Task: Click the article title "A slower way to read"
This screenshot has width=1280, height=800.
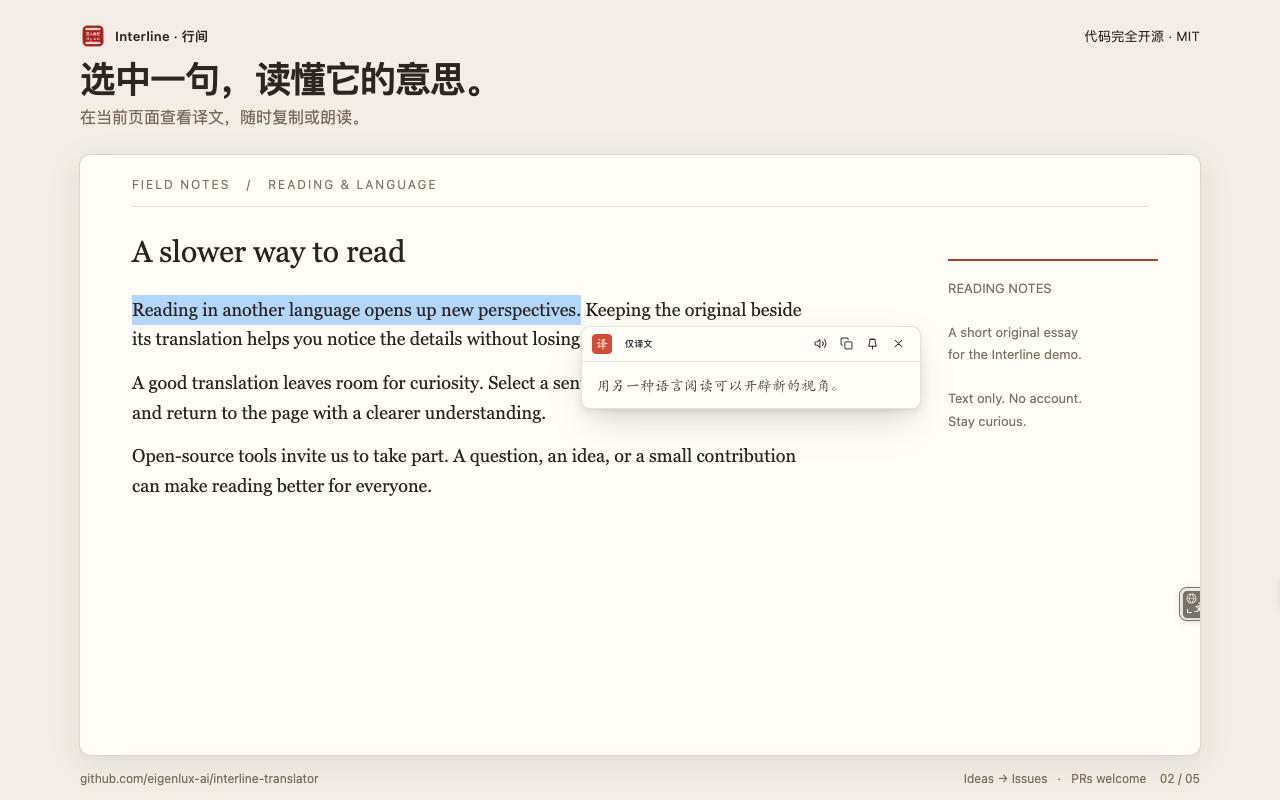Action: [268, 252]
